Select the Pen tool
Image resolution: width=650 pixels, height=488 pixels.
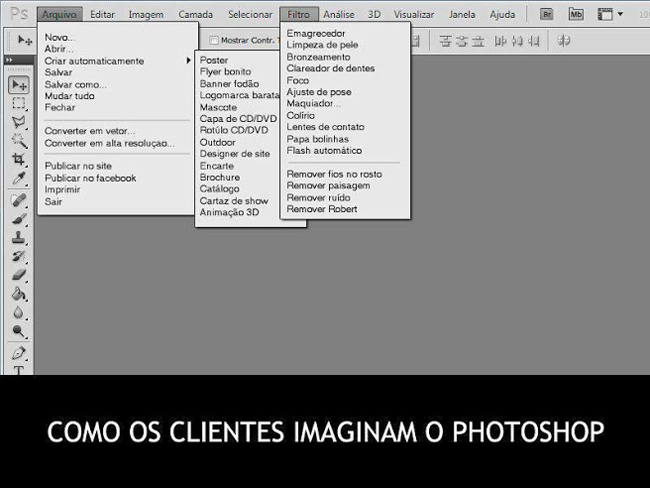click(x=19, y=353)
